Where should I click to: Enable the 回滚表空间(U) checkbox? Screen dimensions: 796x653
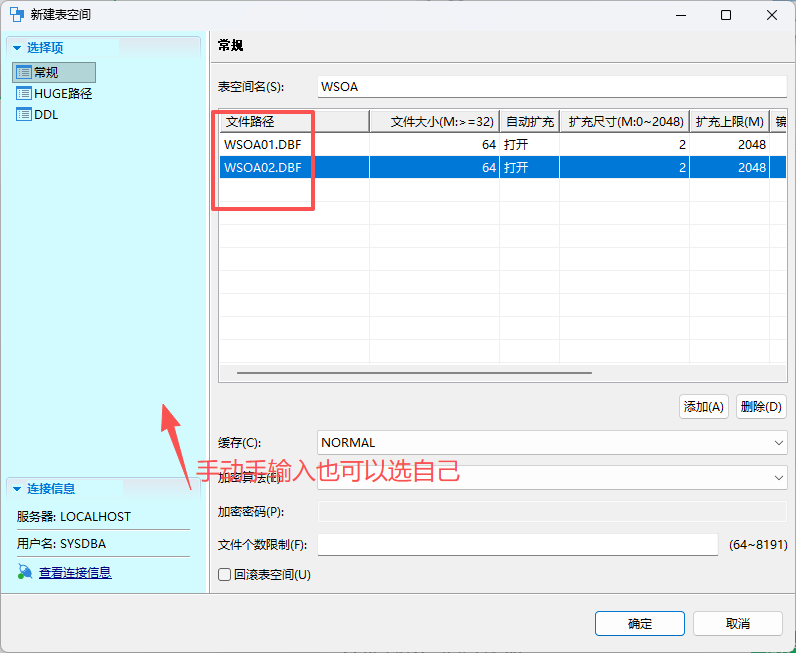pos(224,575)
